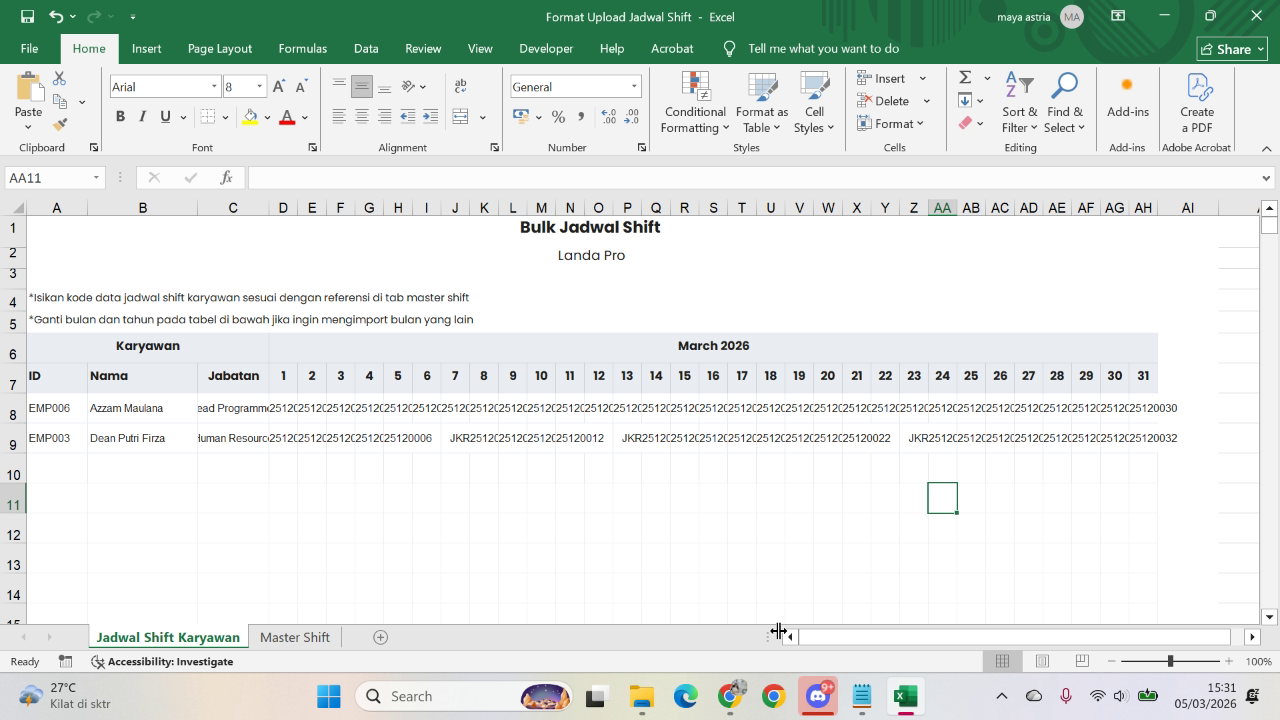The image size is (1280, 720).
Task: Apply the red Font Color swatch
Action: tap(287, 117)
